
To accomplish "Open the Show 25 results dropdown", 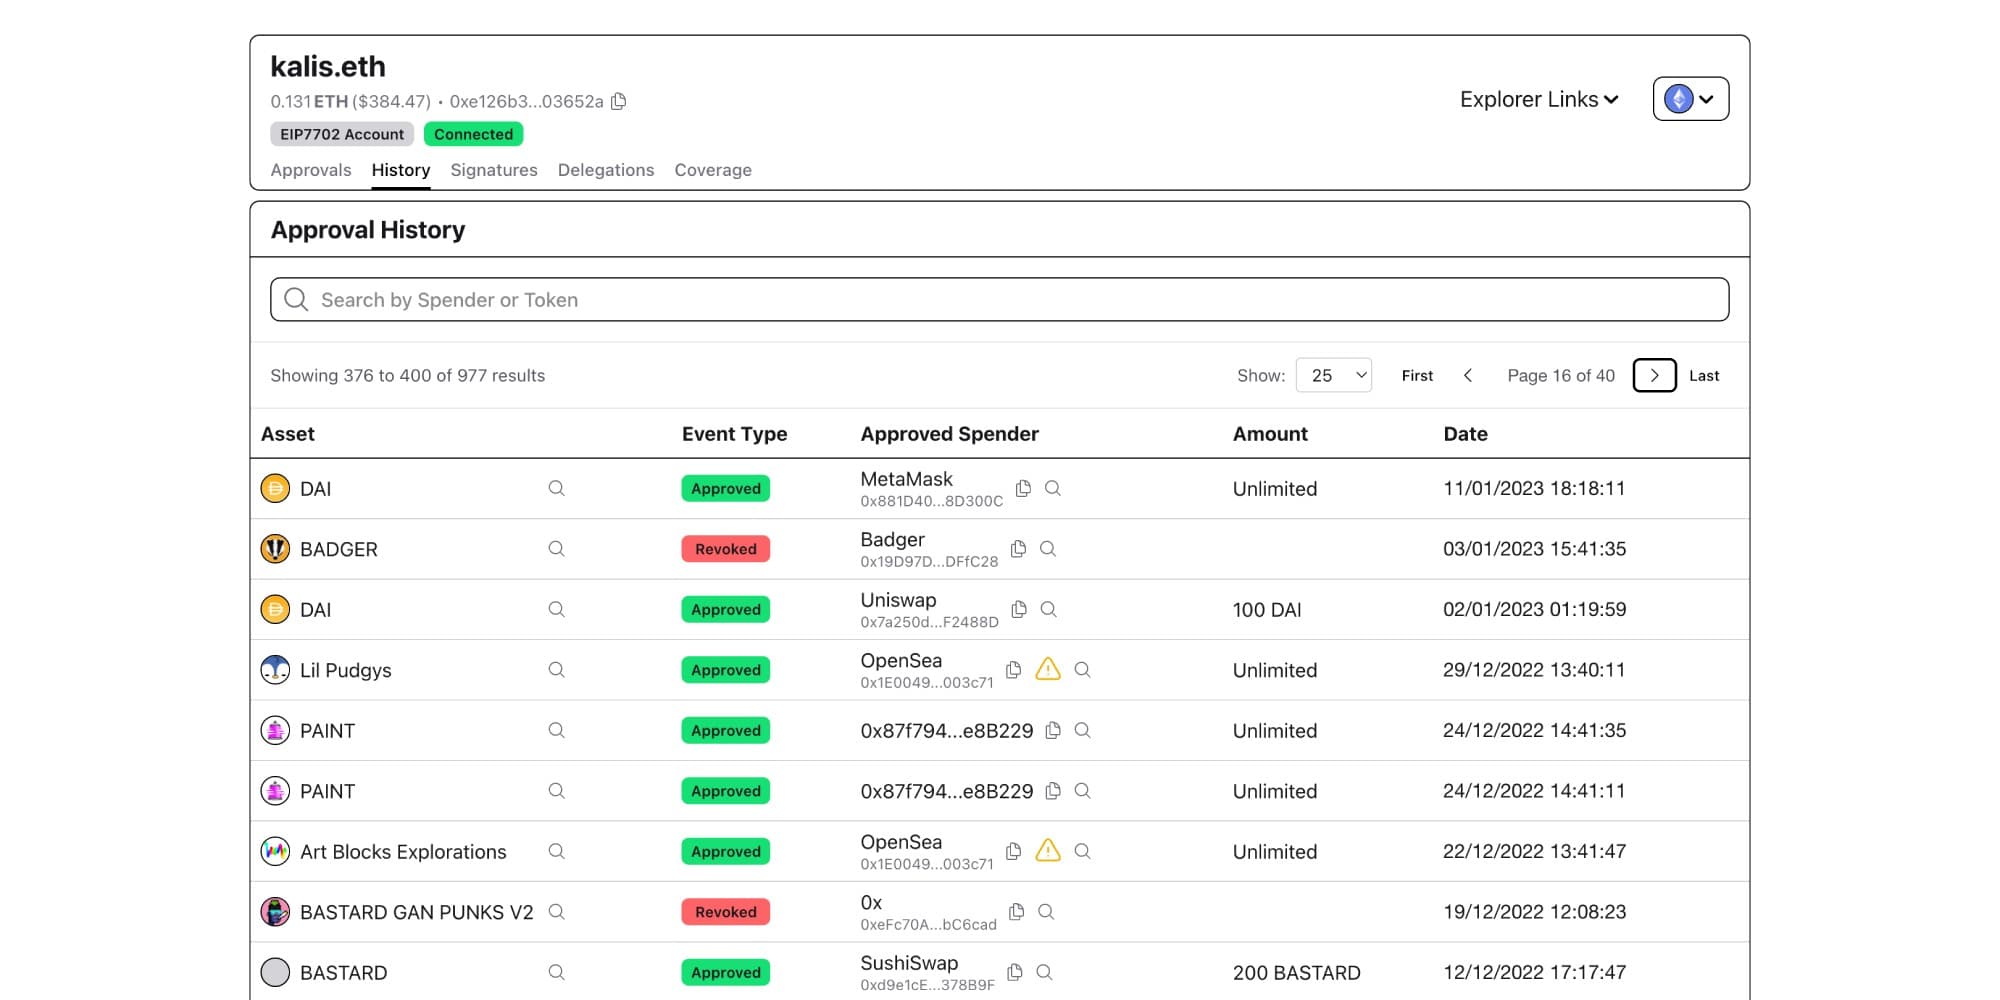I will pyautogui.click(x=1333, y=375).
